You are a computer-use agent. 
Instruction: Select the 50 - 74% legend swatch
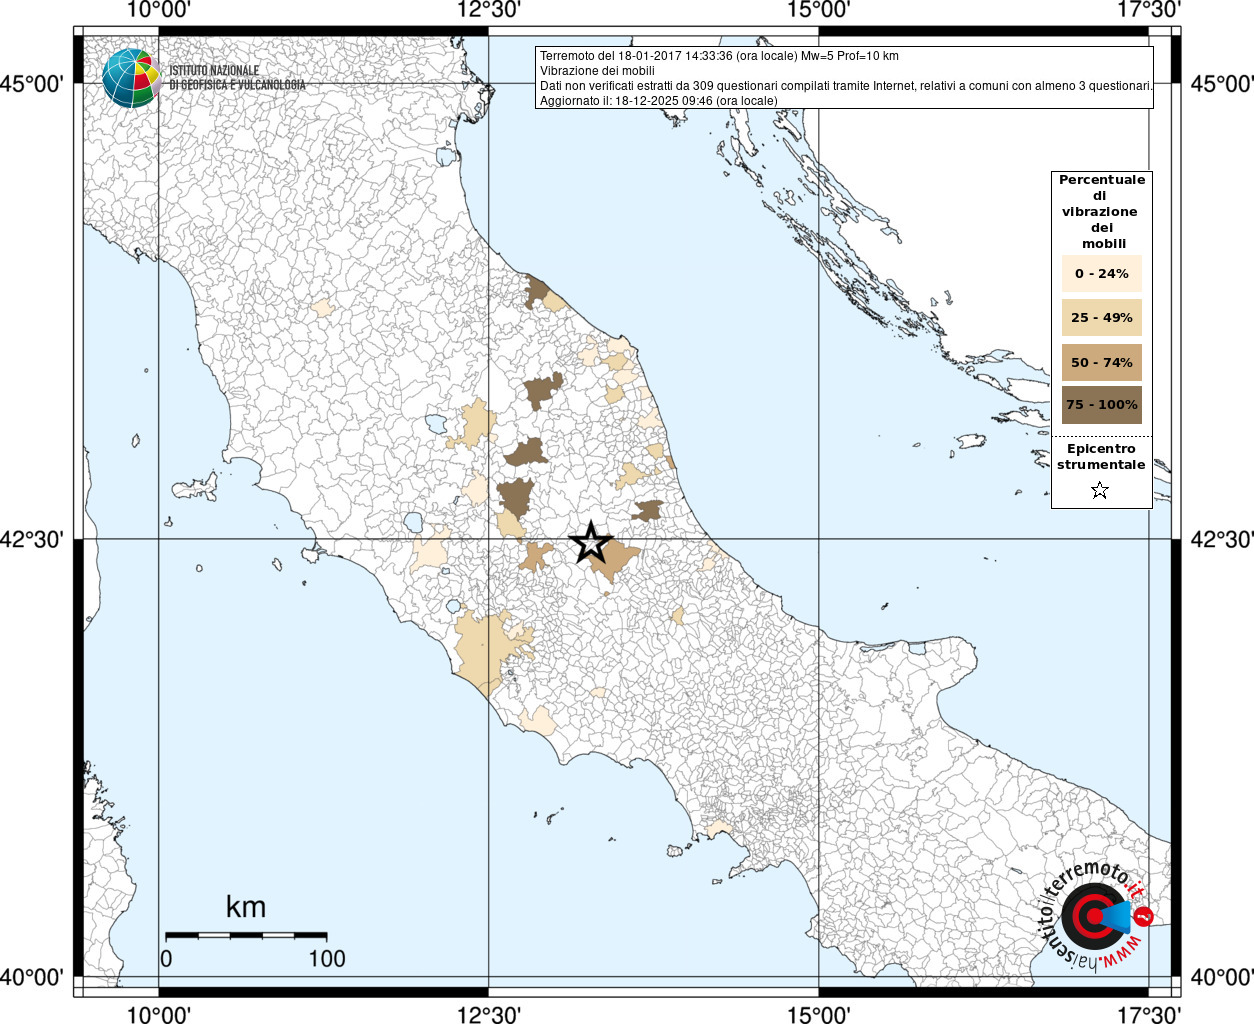coord(1101,362)
